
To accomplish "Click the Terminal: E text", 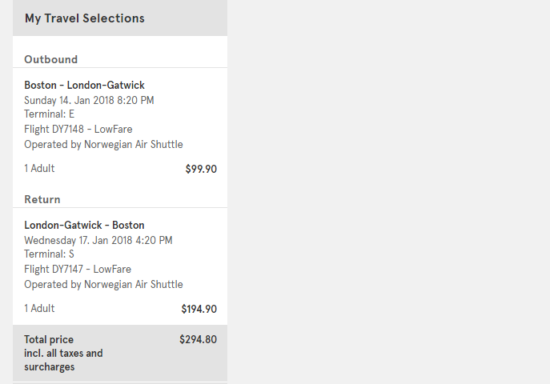I will point(49,114).
